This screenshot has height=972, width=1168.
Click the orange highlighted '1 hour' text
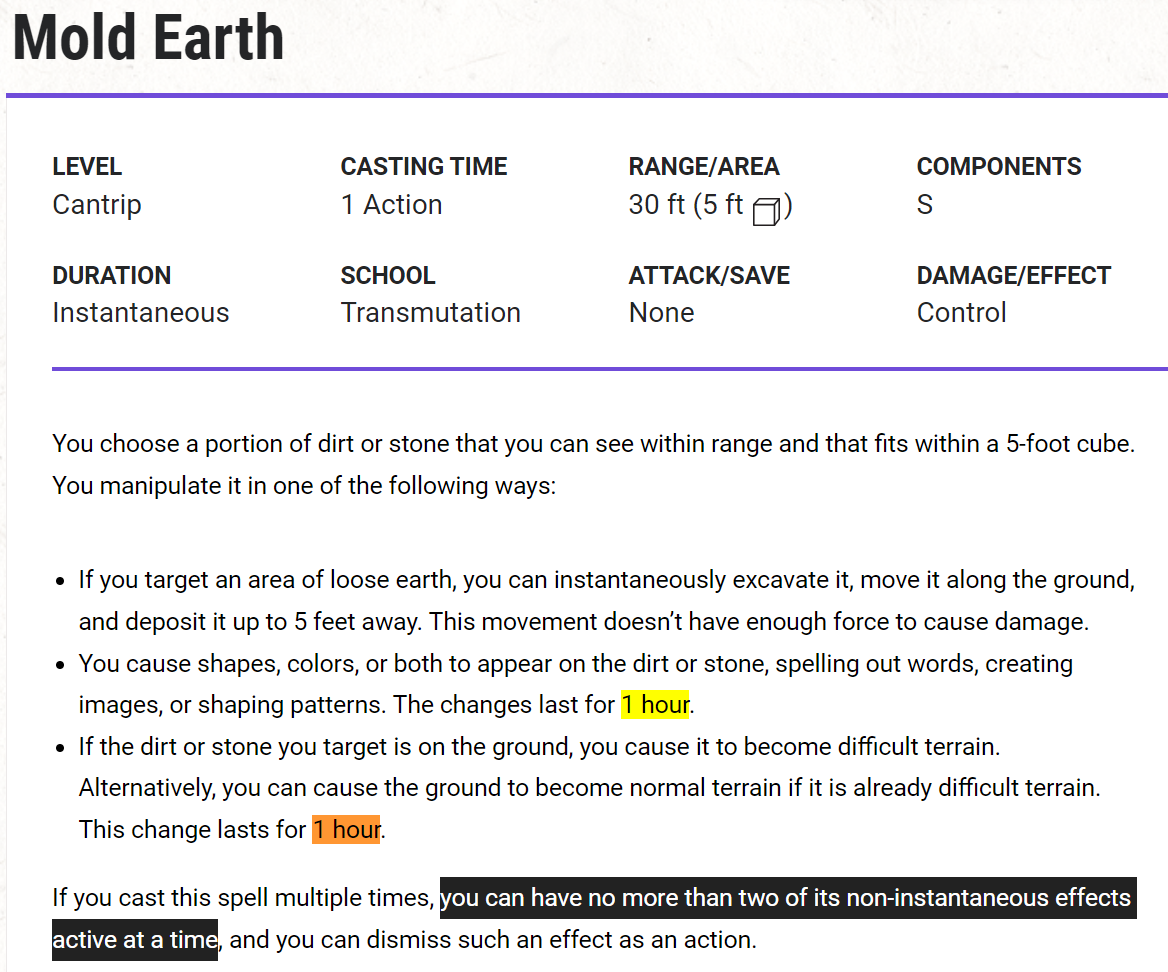tap(346, 829)
